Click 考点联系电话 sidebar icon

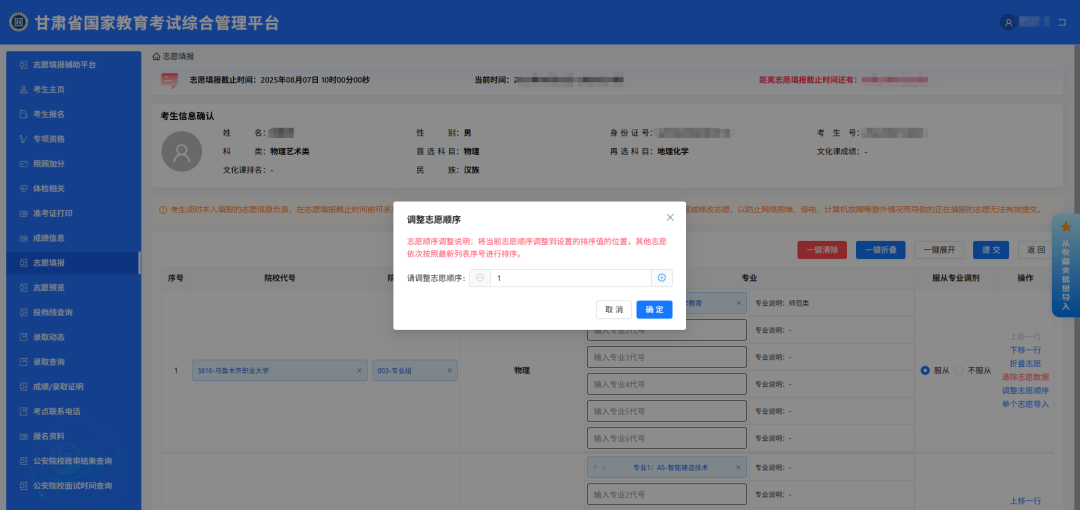pyautogui.click(x=23, y=411)
